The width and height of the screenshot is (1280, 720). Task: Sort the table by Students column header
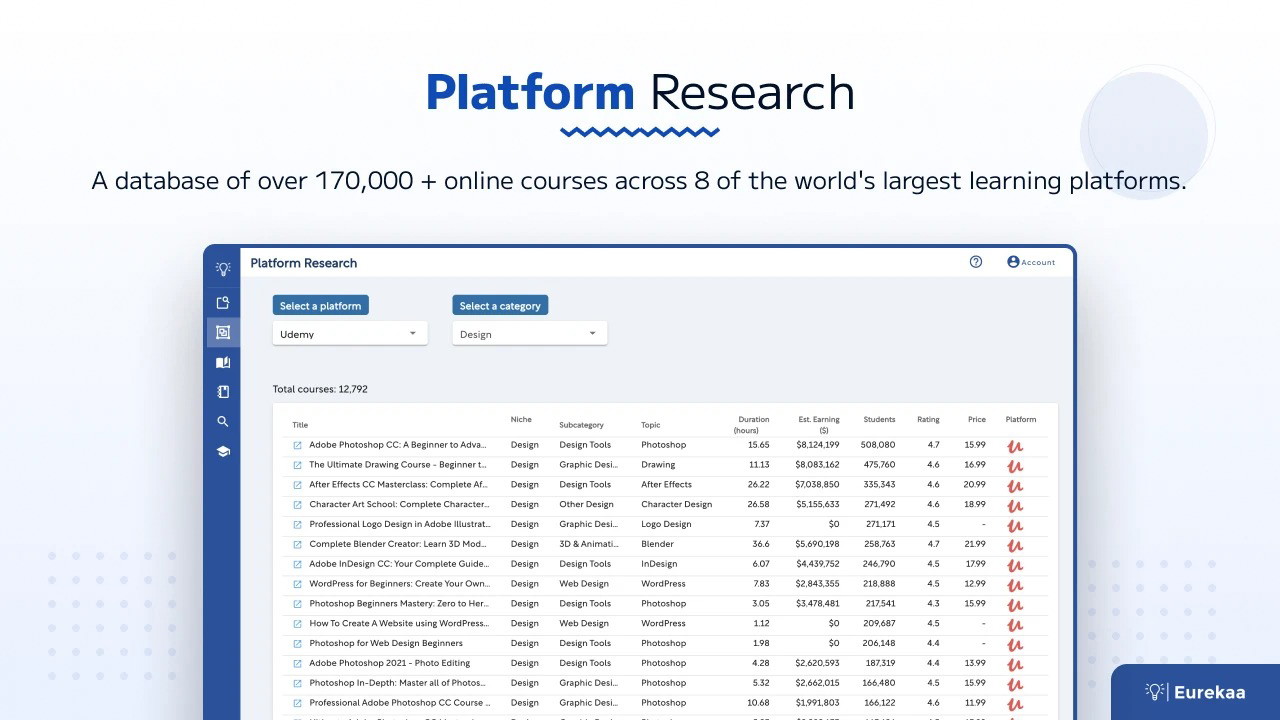coord(879,420)
